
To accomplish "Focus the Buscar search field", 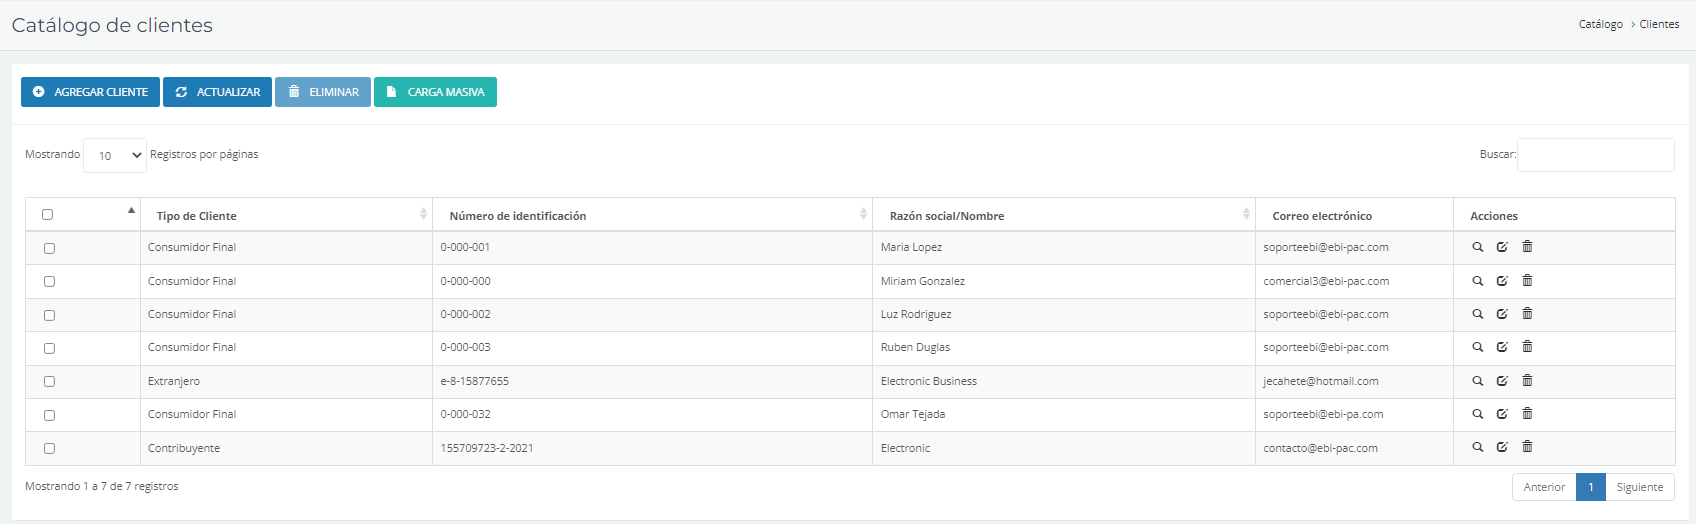I will pos(1595,155).
